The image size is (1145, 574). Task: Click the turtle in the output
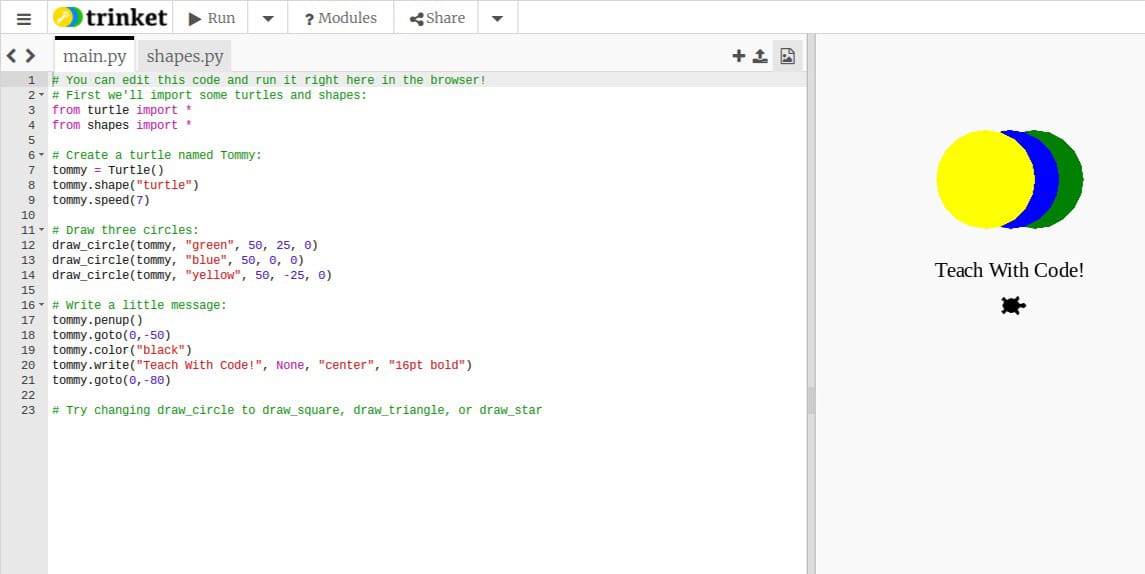point(1013,306)
